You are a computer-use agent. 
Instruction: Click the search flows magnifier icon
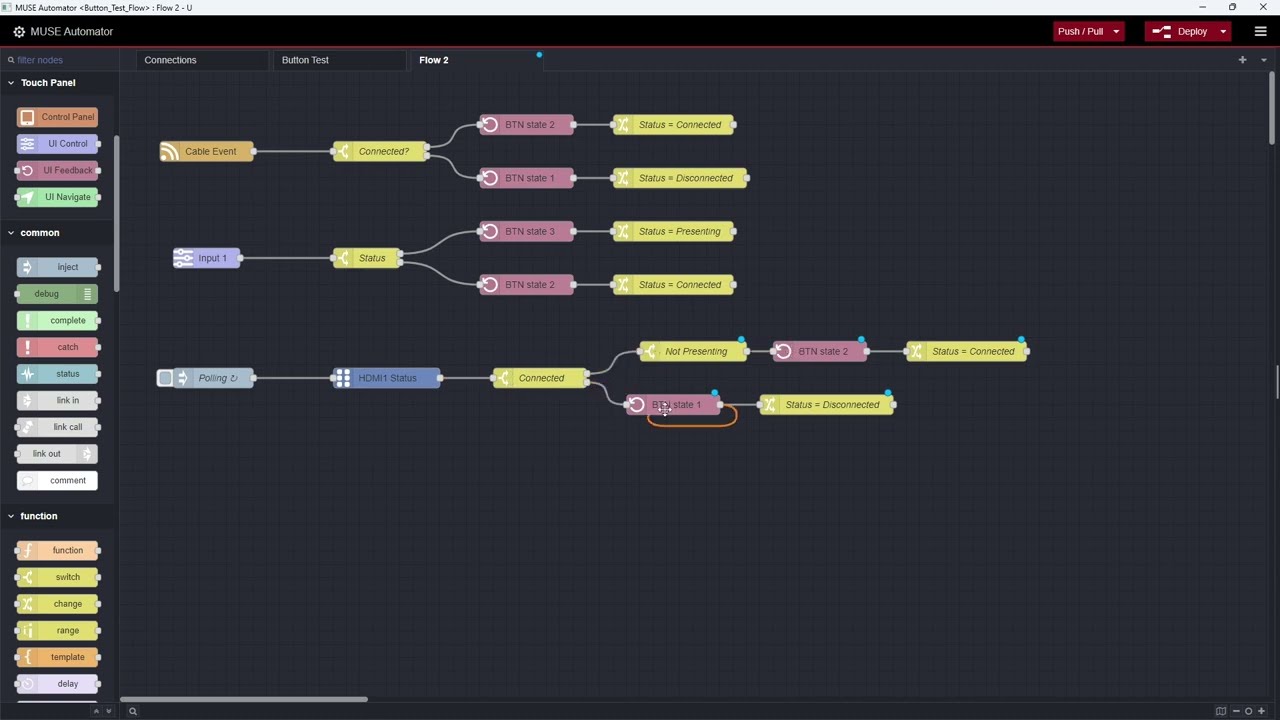132,711
